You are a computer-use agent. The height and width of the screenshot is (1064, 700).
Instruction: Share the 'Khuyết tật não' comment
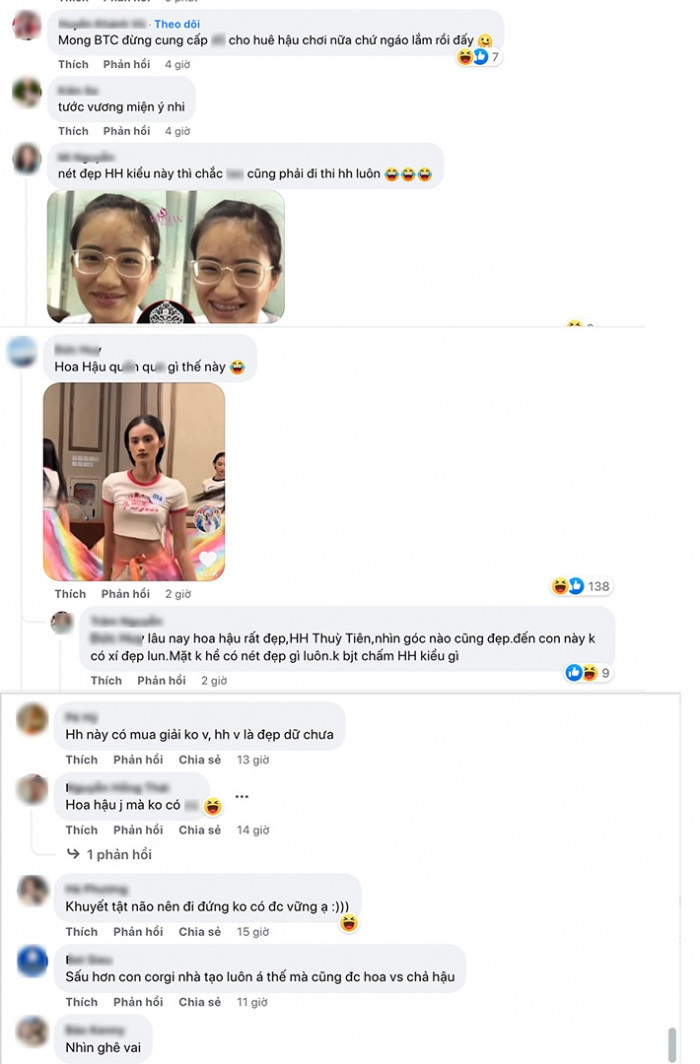[x=199, y=932]
